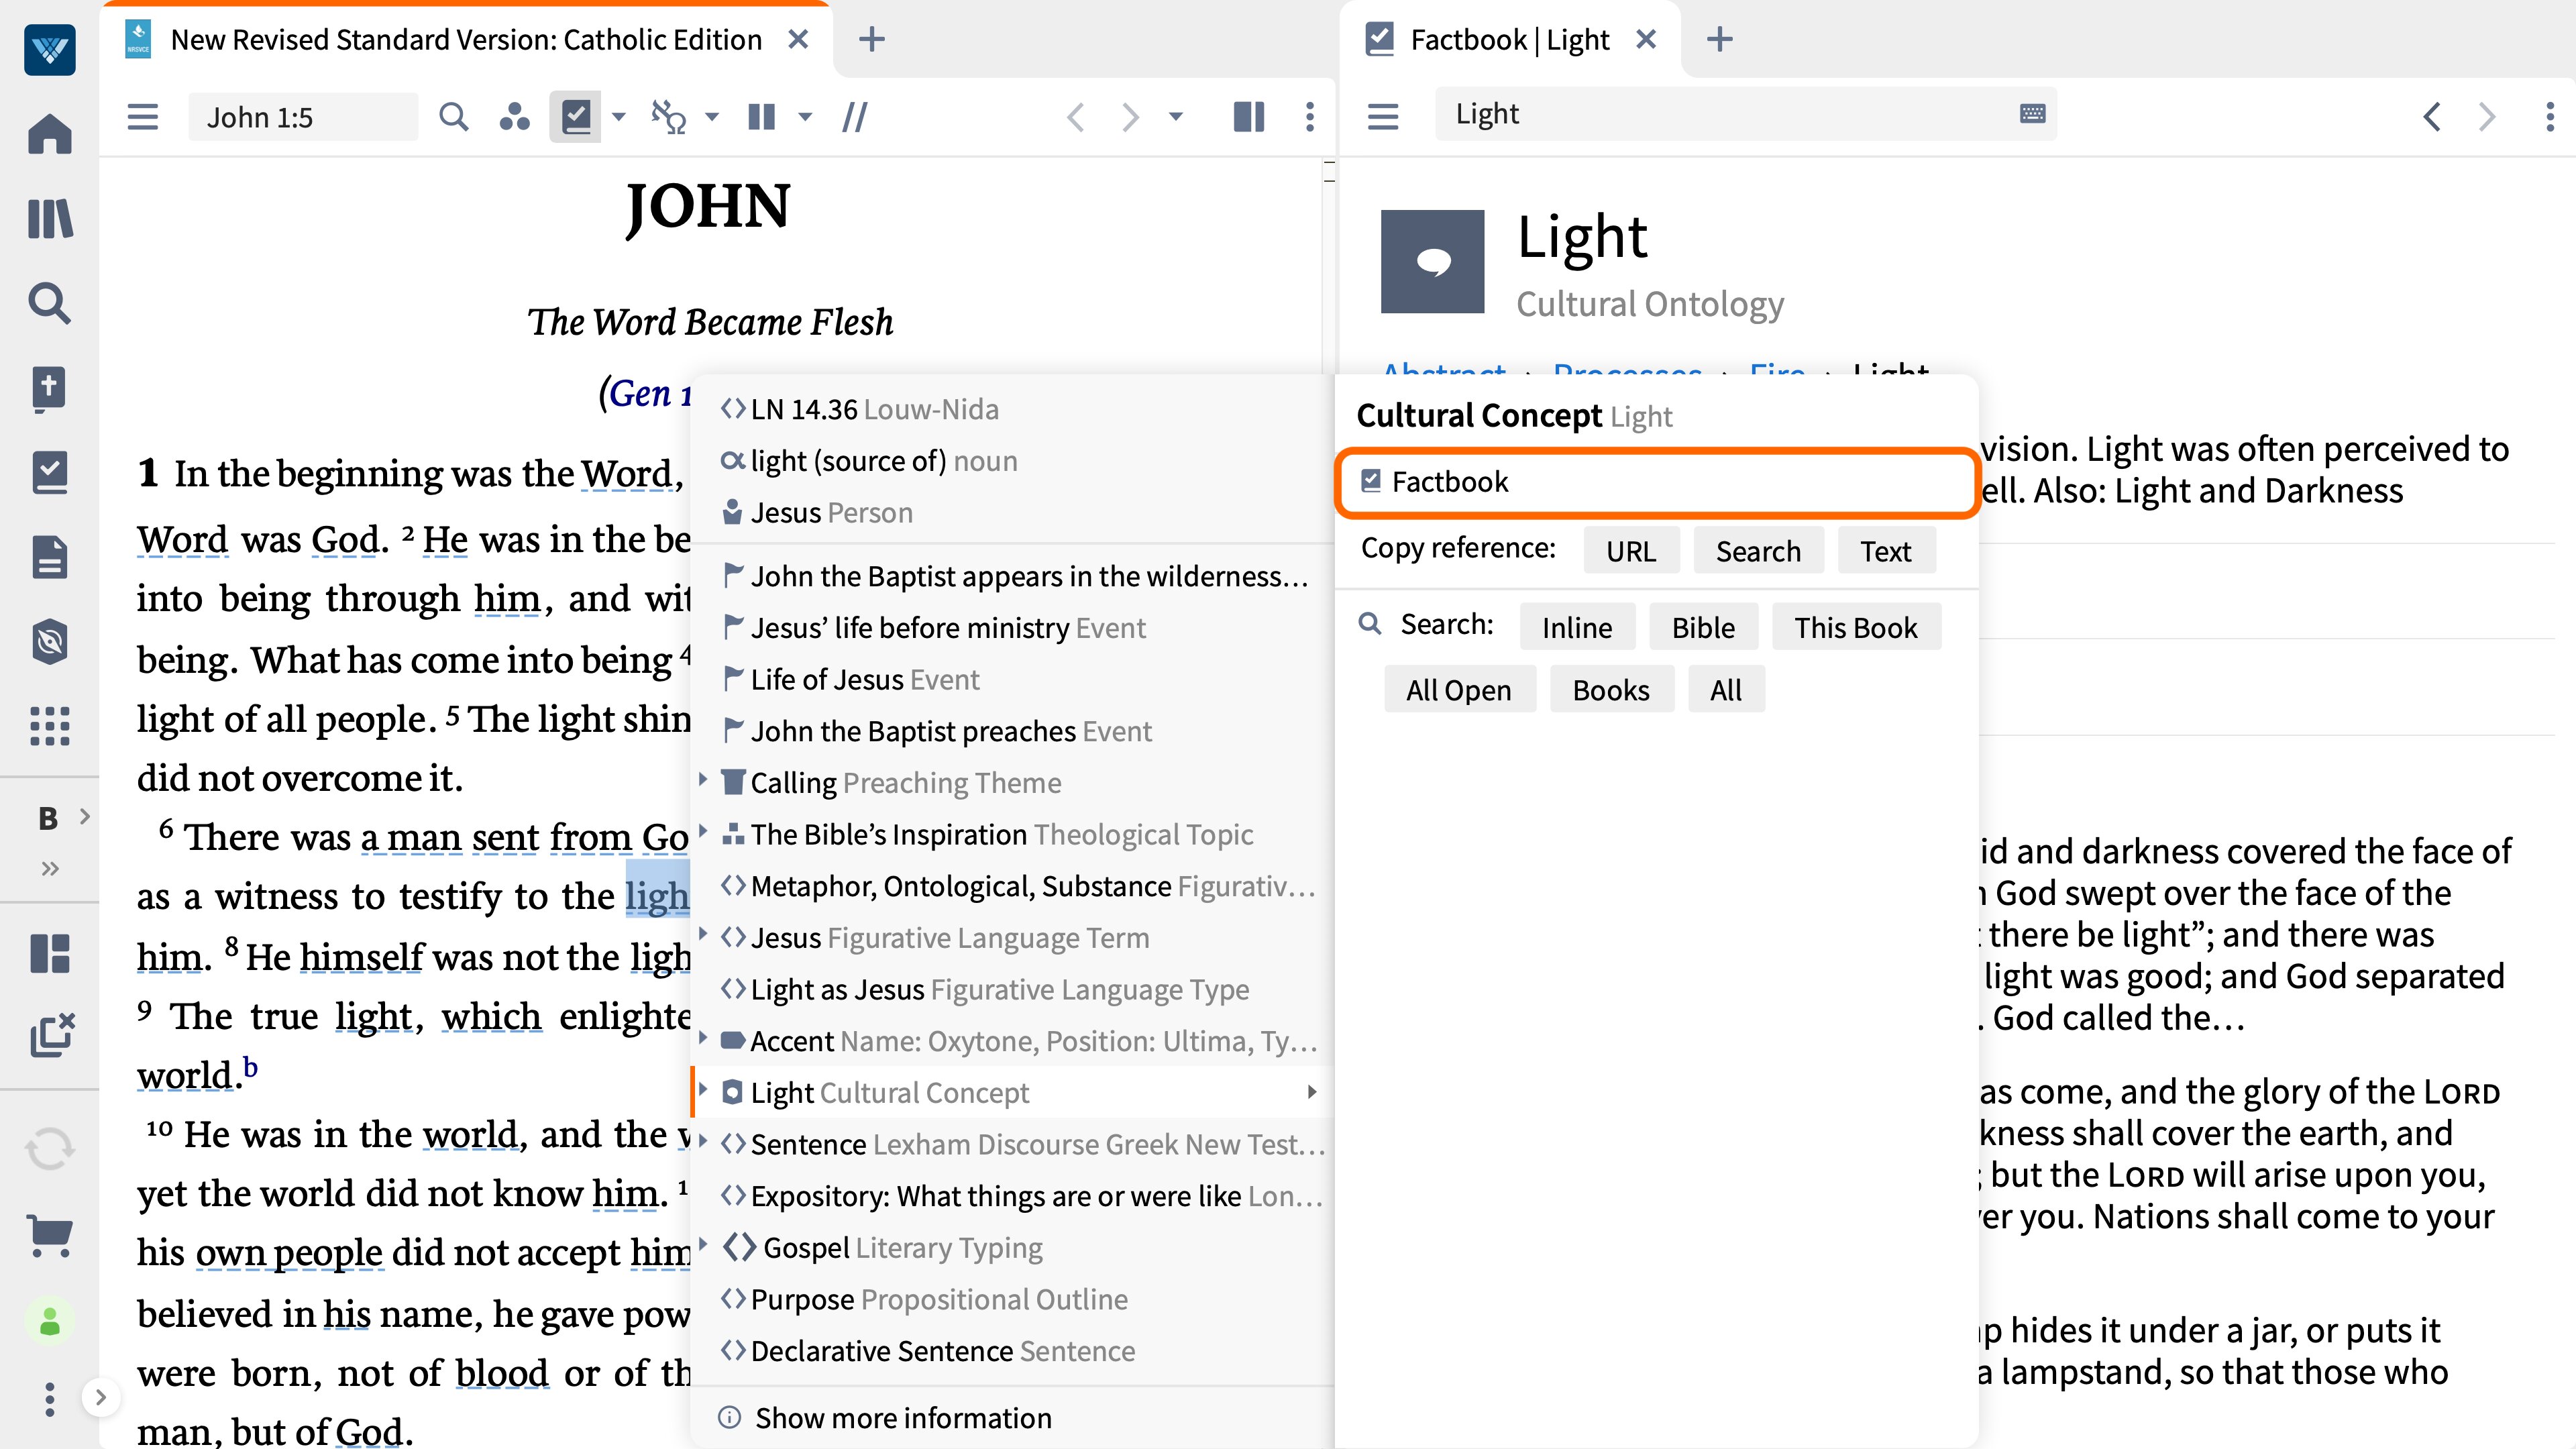
Task: Click the interlinear link icon
Action: click(x=669, y=117)
